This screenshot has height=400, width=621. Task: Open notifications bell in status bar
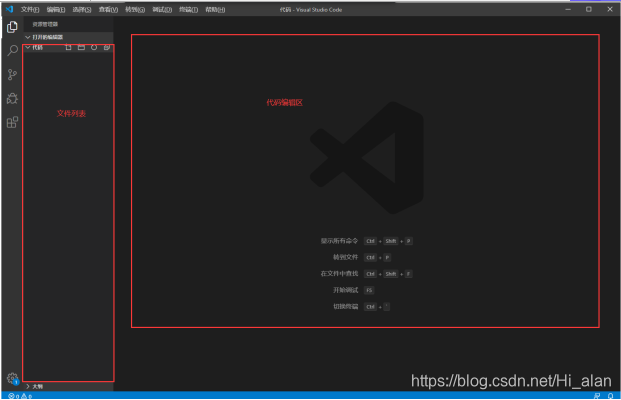point(611,396)
